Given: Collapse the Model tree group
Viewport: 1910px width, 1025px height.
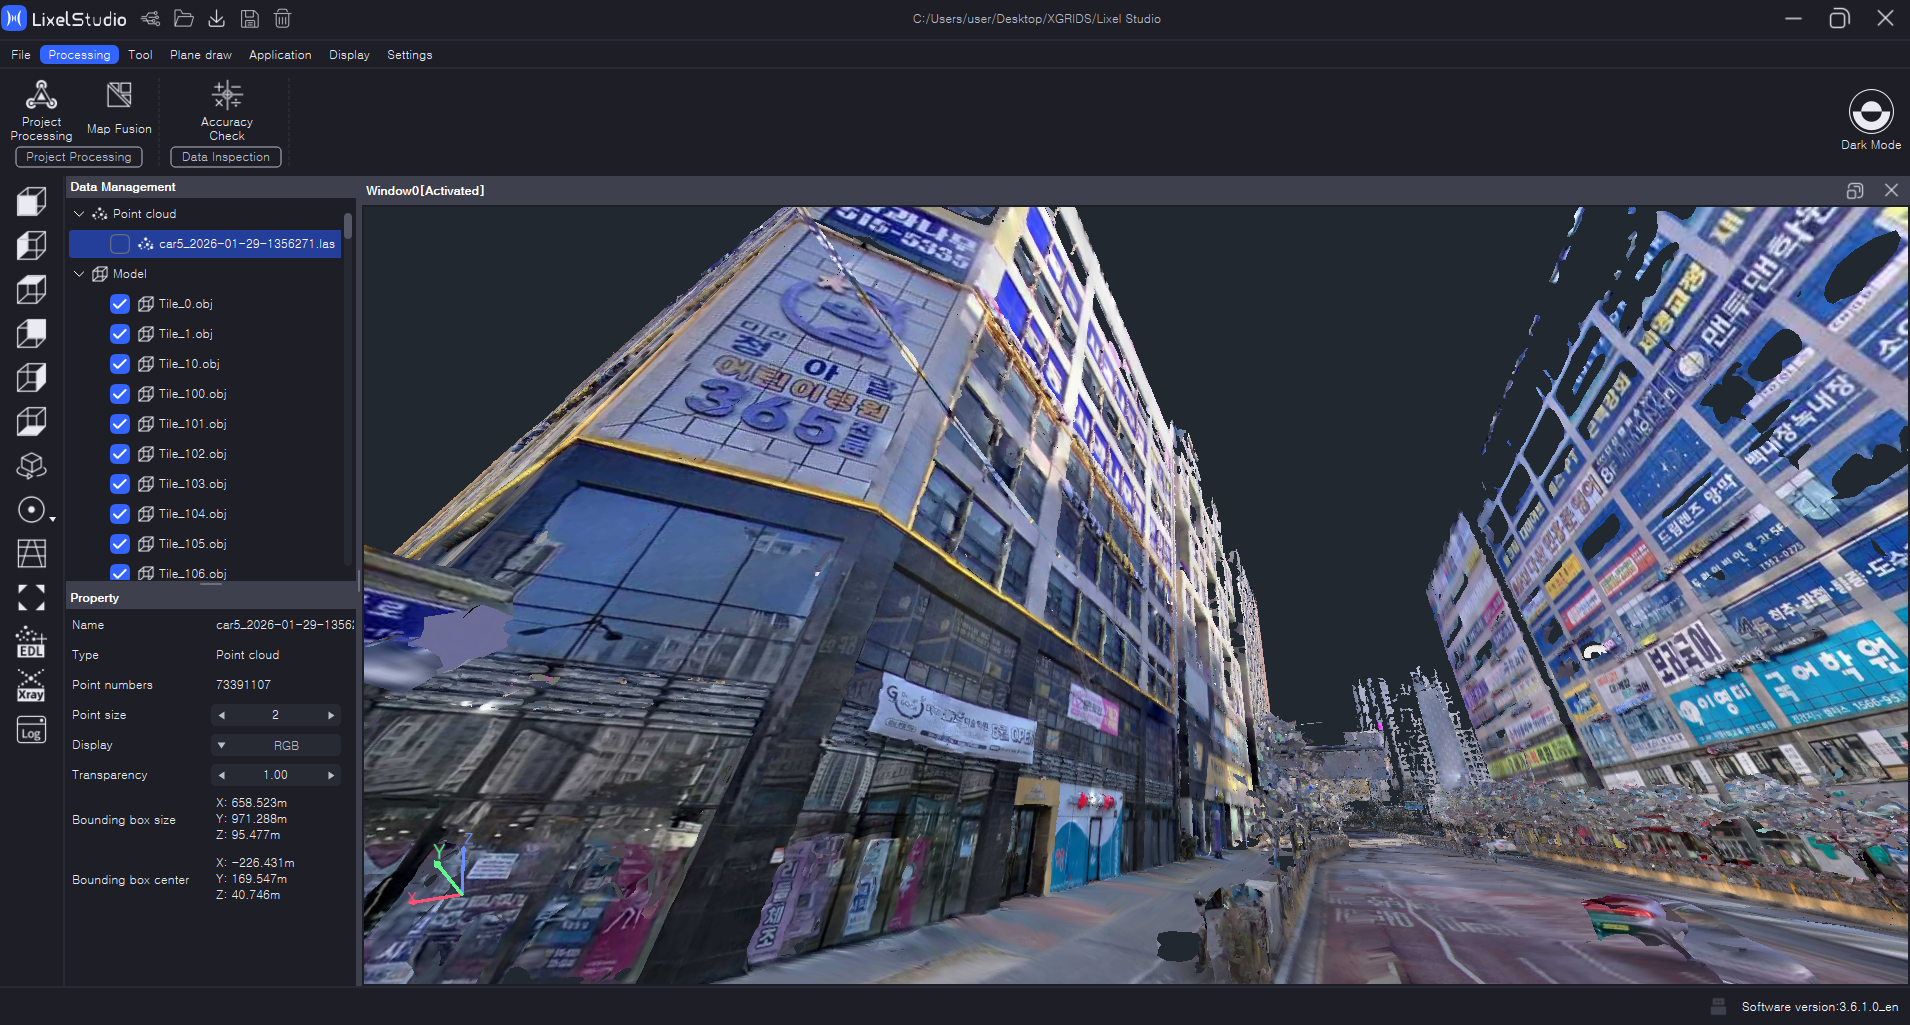Looking at the screenshot, I should [79, 274].
